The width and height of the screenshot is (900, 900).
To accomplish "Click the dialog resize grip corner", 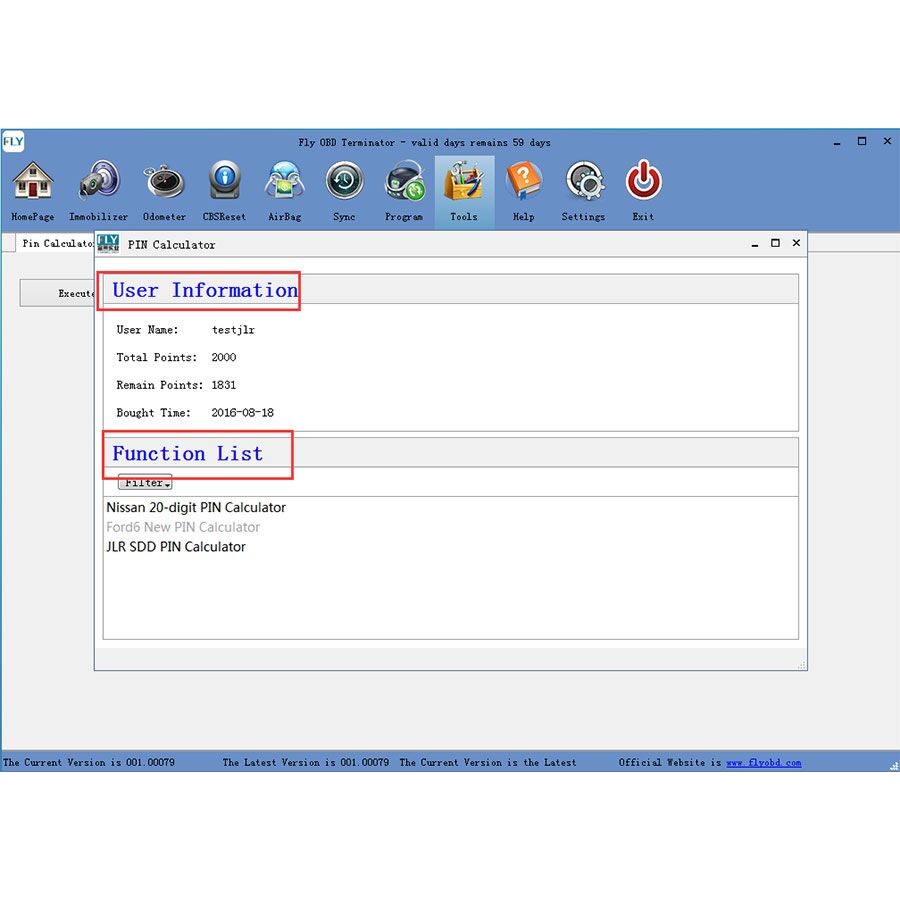I will (802, 665).
